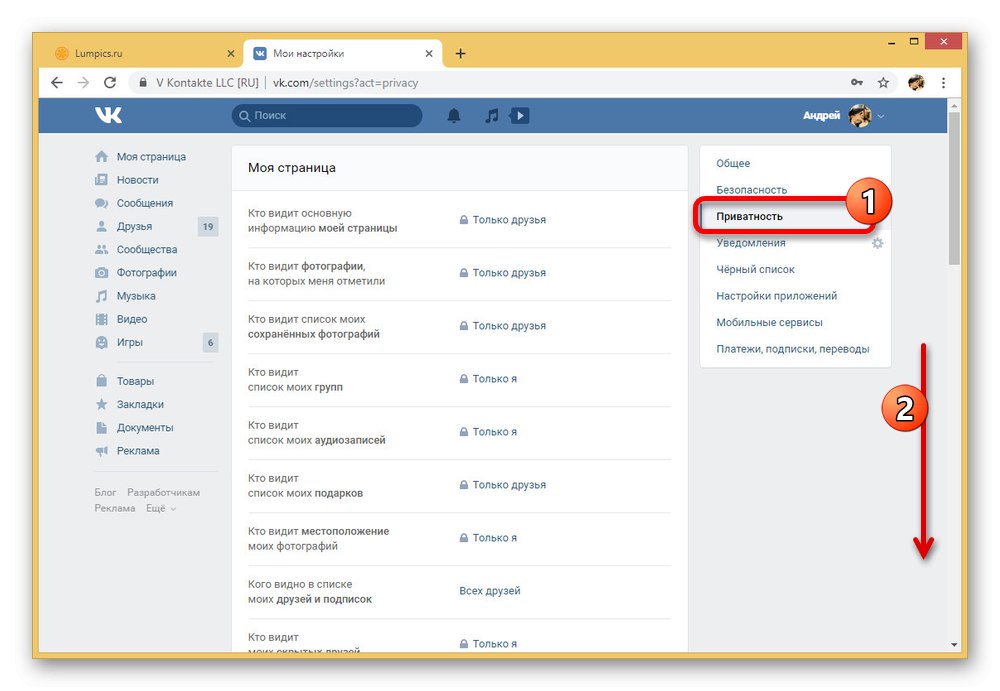Screen dimensions: 1000x691
Task: Go to Сообщения in left sidebar
Action: pyautogui.click(x=144, y=203)
